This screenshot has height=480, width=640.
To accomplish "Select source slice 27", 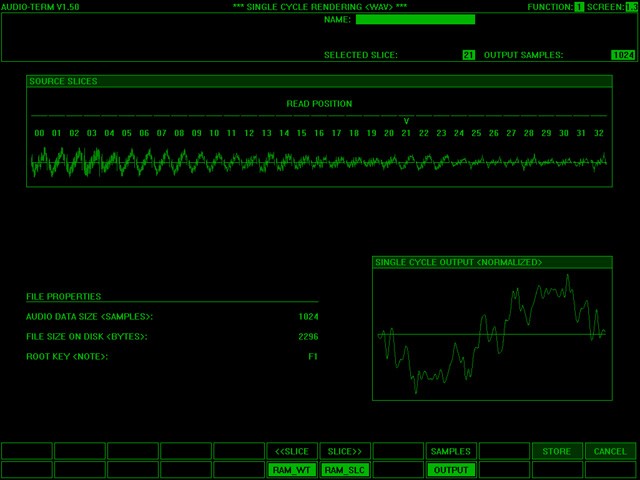I will (x=511, y=133).
